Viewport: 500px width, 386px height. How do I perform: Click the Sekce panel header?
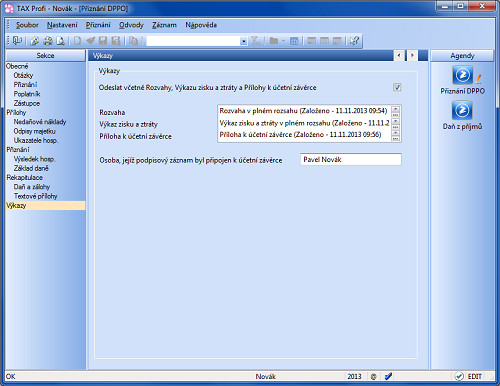pyautogui.click(x=45, y=55)
